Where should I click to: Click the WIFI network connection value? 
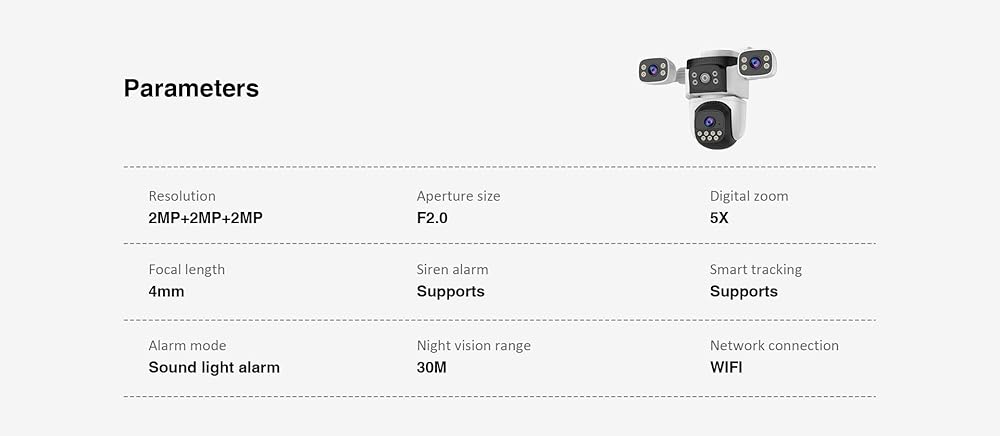pyautogui.click(x=726, y=368)
